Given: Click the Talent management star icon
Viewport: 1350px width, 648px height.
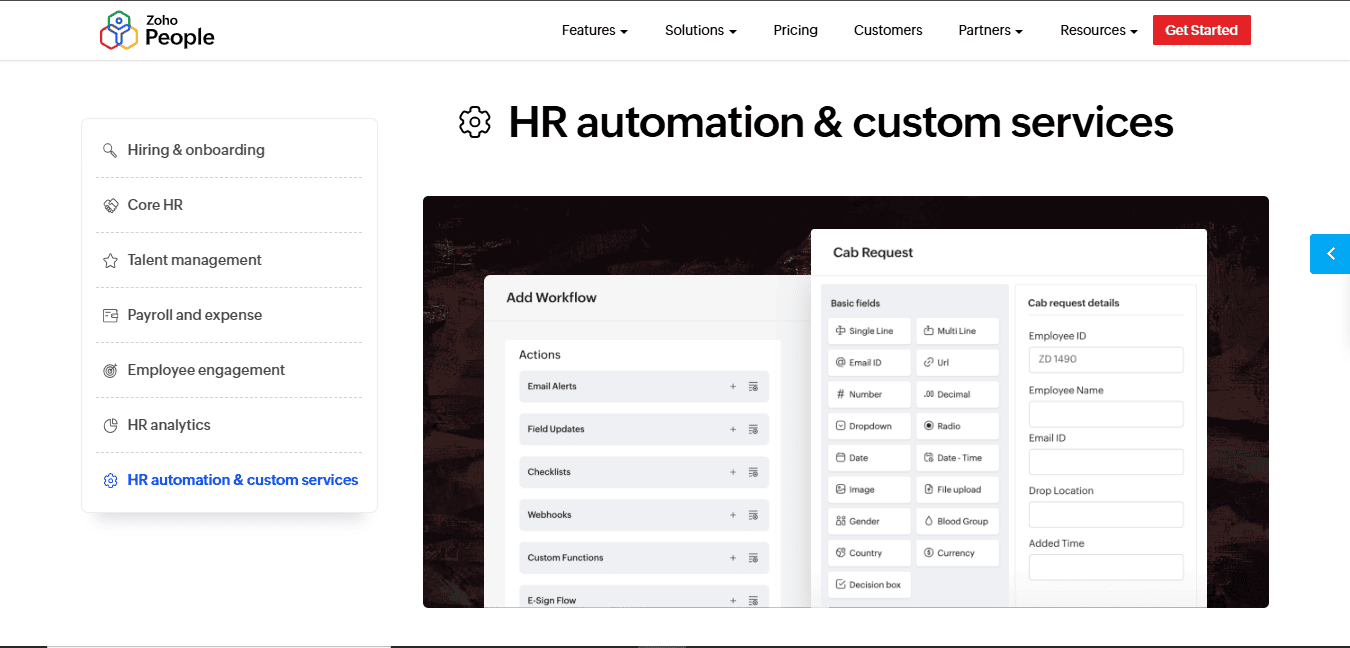Looking at the screenshot, I should point(110,260).
